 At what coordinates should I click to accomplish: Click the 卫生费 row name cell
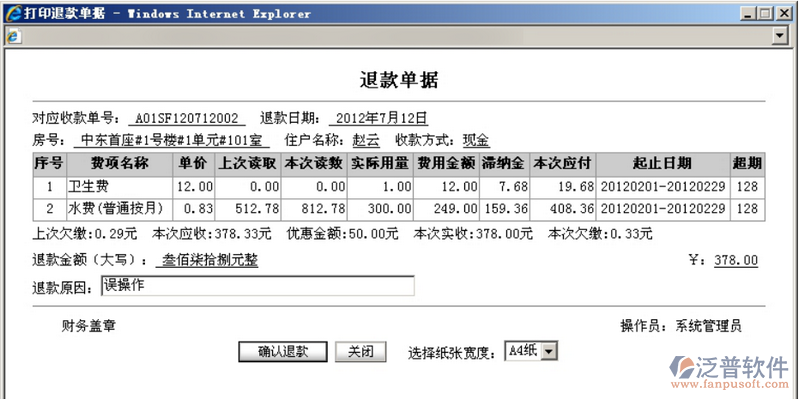(x=119, y=187)
